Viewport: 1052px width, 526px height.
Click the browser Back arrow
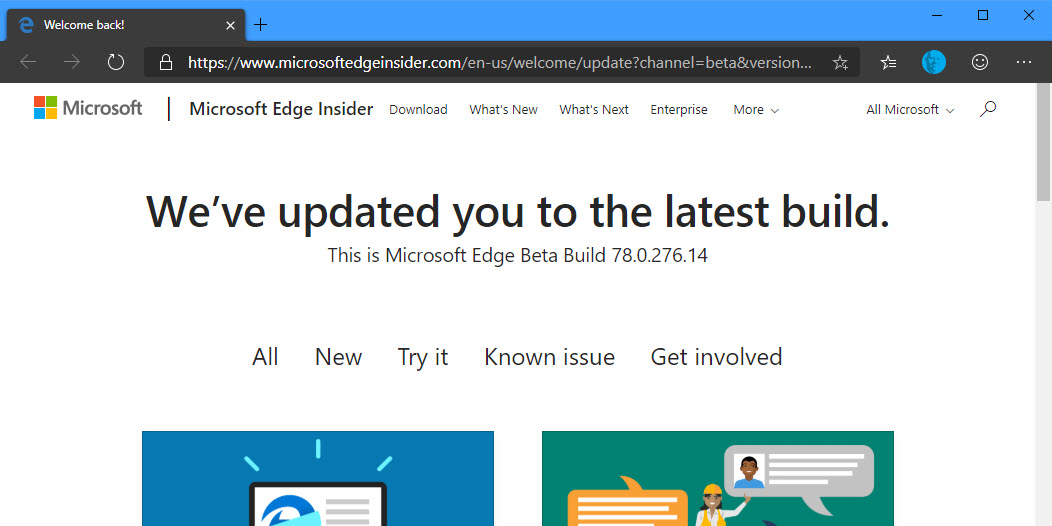(28, 62)
